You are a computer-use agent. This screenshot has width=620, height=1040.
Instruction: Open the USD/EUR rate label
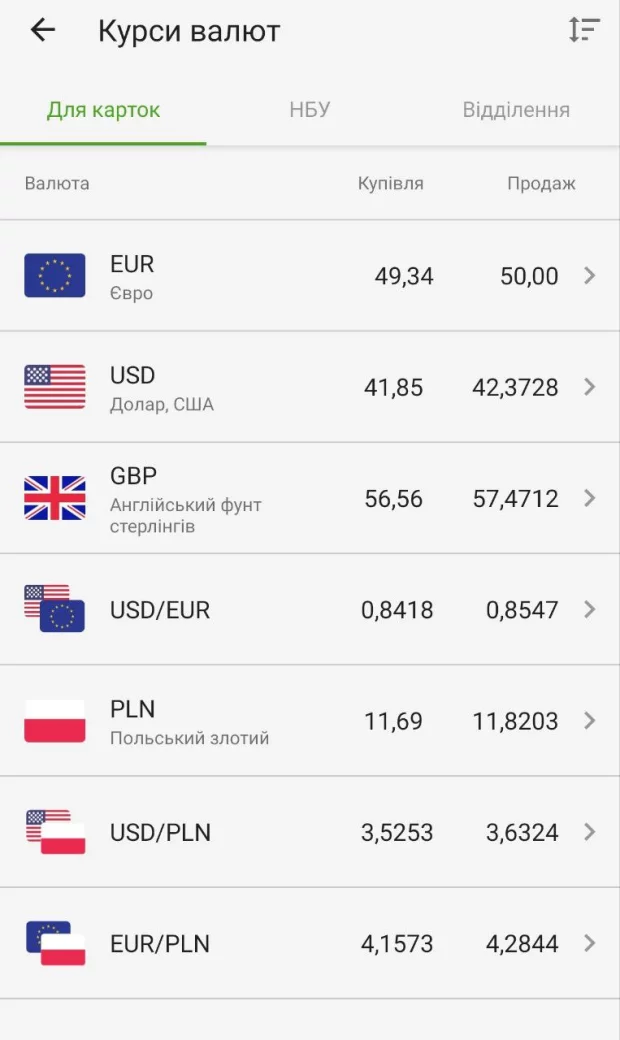coord(160,610)
